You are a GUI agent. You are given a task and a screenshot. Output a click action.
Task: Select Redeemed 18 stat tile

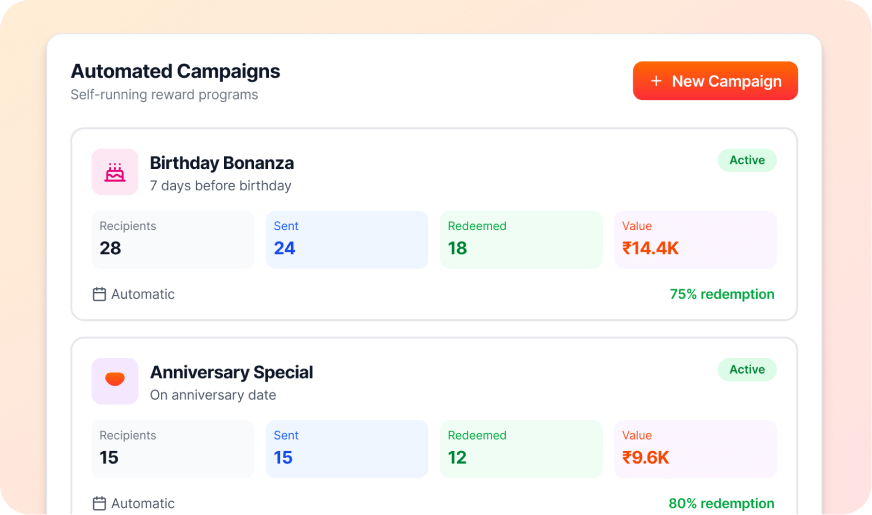520,239
